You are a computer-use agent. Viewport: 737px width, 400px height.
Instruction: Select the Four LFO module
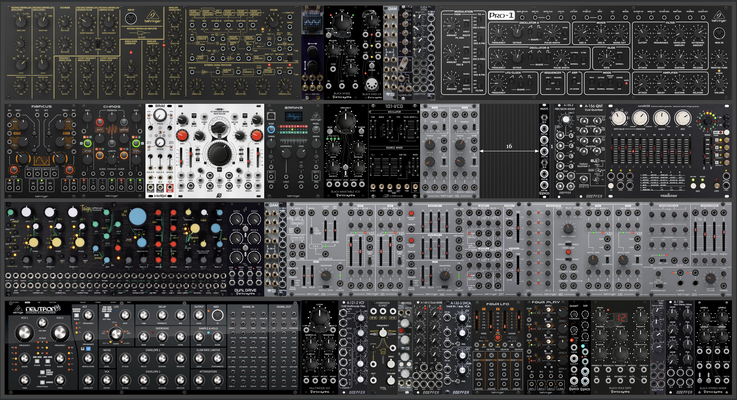[498, 346]
